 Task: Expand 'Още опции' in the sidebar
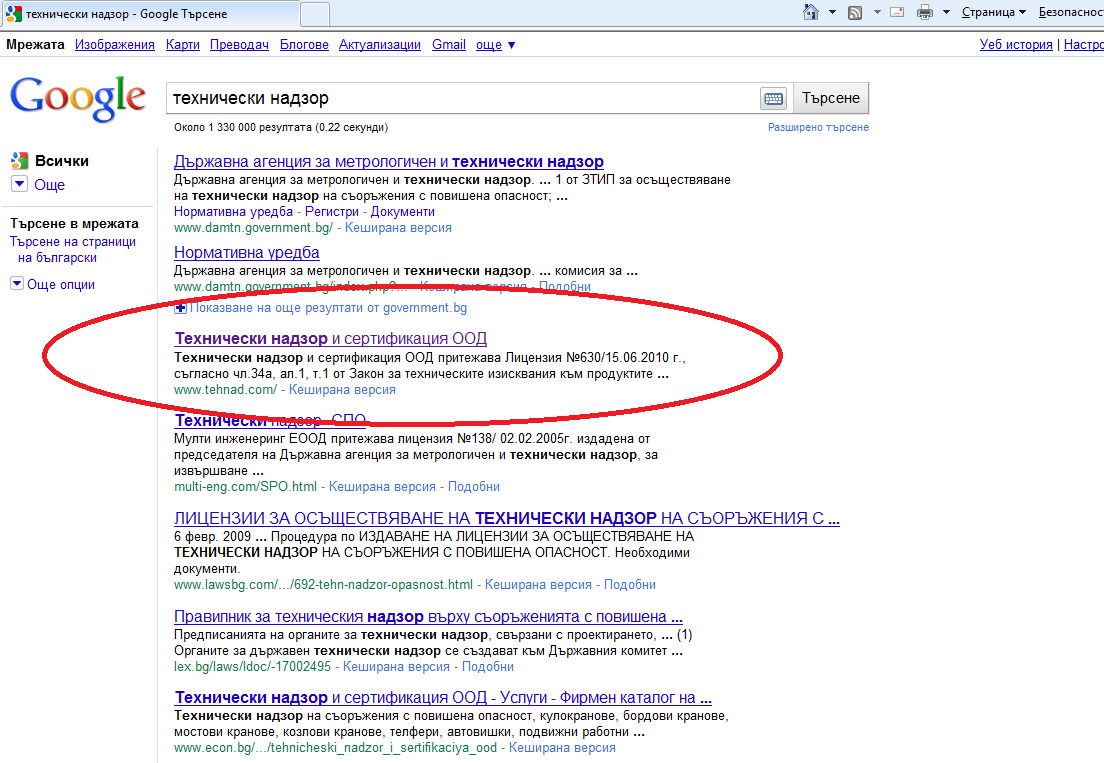coord(53,284)
